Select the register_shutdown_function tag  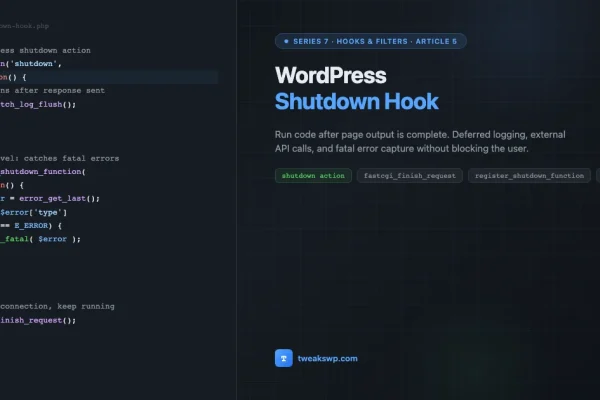click(x=529, y=176)
